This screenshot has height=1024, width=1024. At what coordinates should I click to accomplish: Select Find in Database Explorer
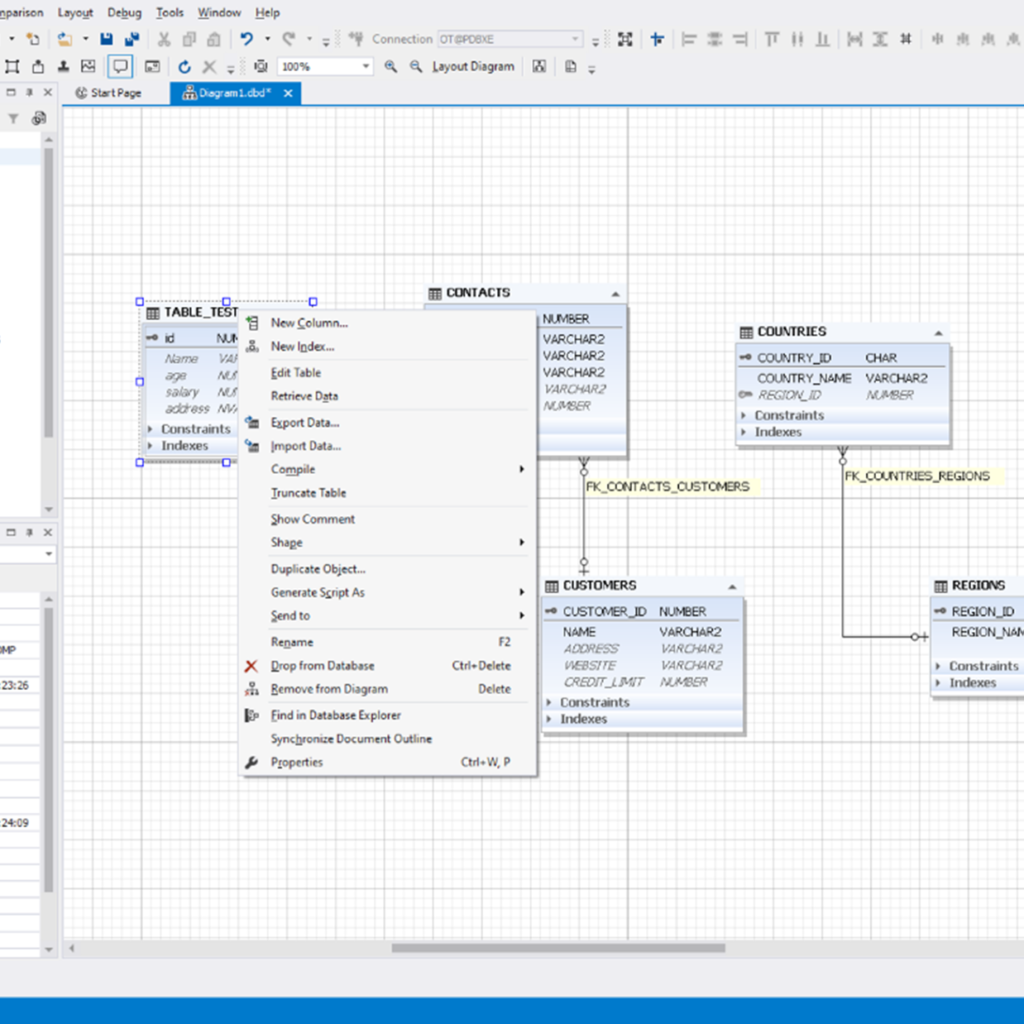pyautogui.click(x=388, y=715)
